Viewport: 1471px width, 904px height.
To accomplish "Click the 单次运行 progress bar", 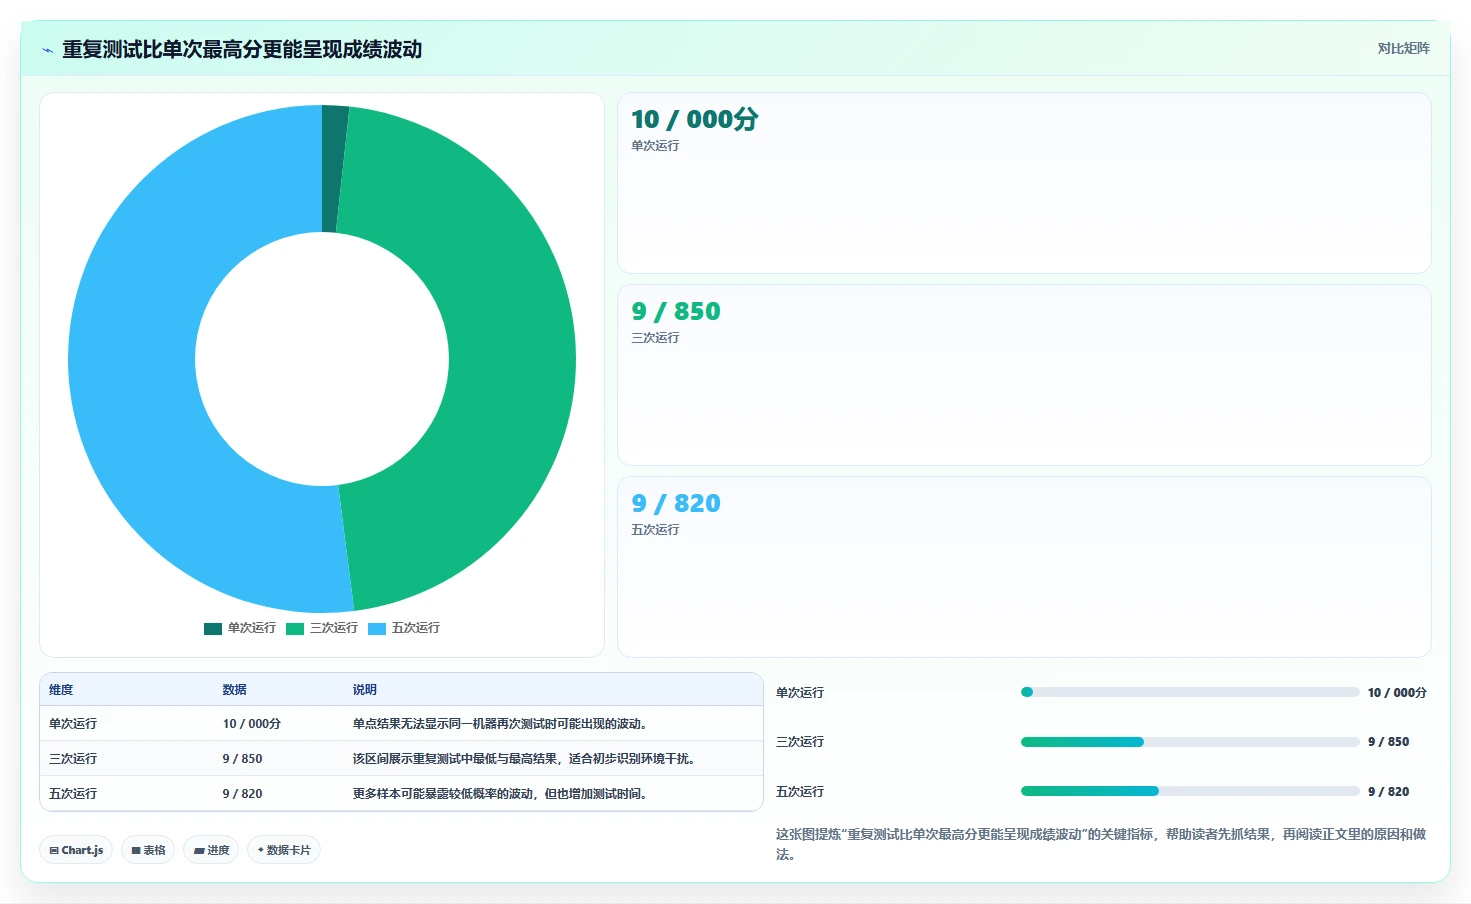I will (x=1190, y=692).
